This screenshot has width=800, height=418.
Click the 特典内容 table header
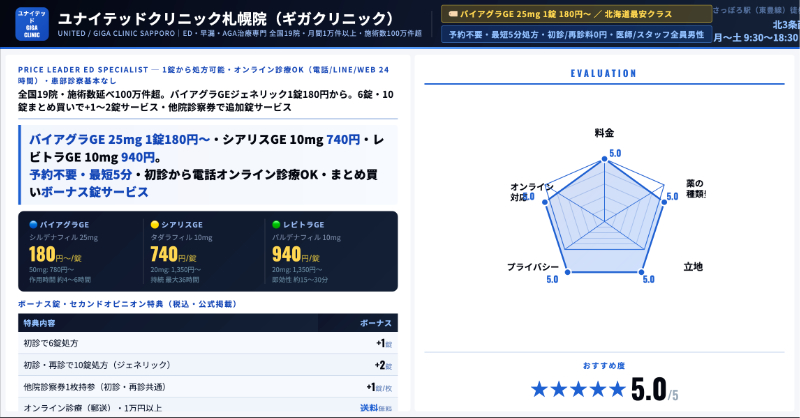point(39,323)
